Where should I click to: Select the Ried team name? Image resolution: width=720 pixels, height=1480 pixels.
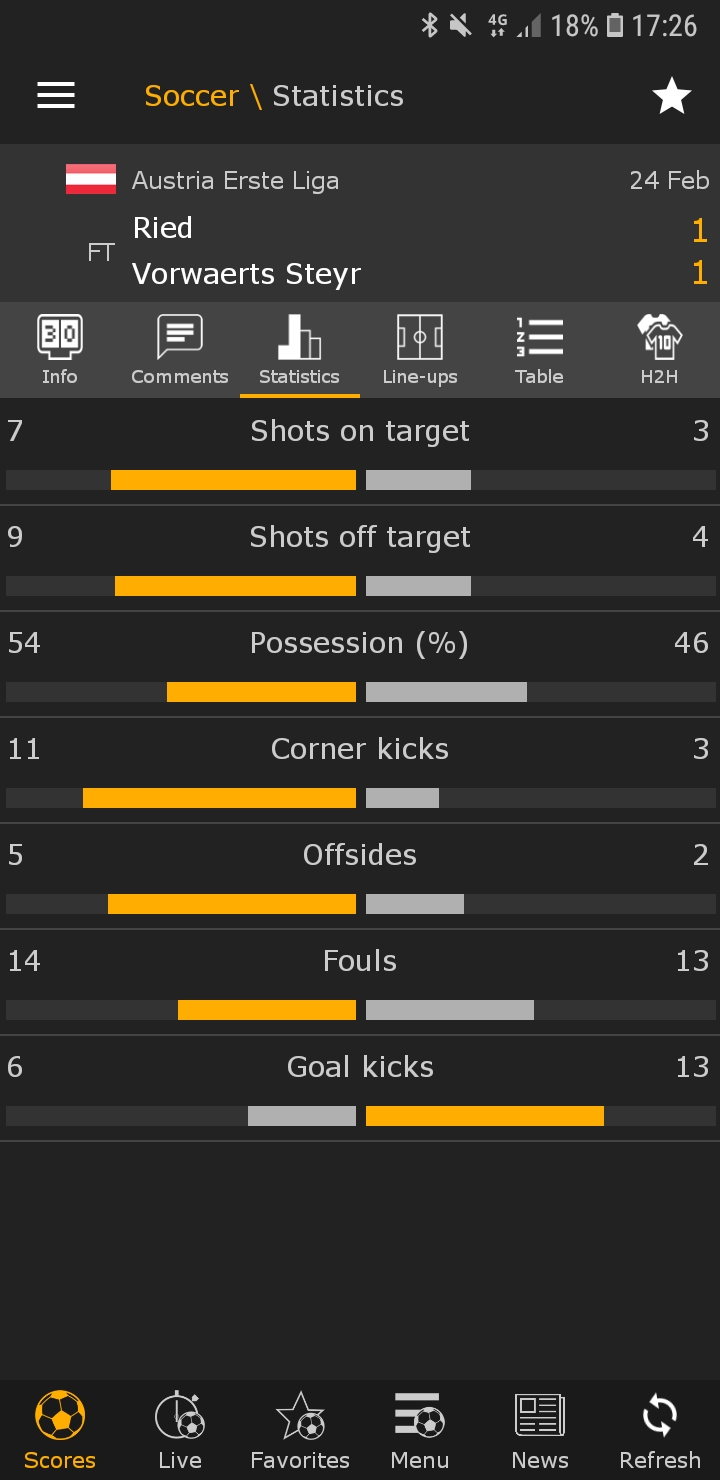[162, 228]
